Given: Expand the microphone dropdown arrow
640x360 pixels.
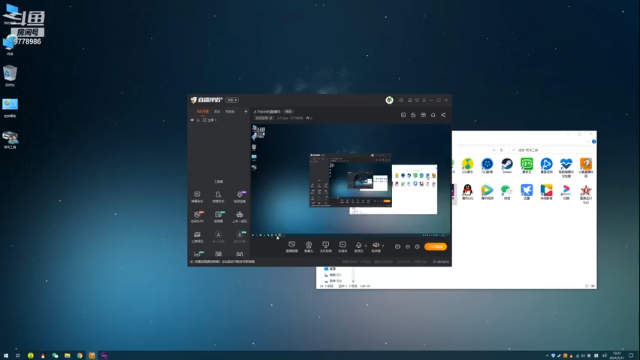Looking at the screenshot, I should point(366,246).
